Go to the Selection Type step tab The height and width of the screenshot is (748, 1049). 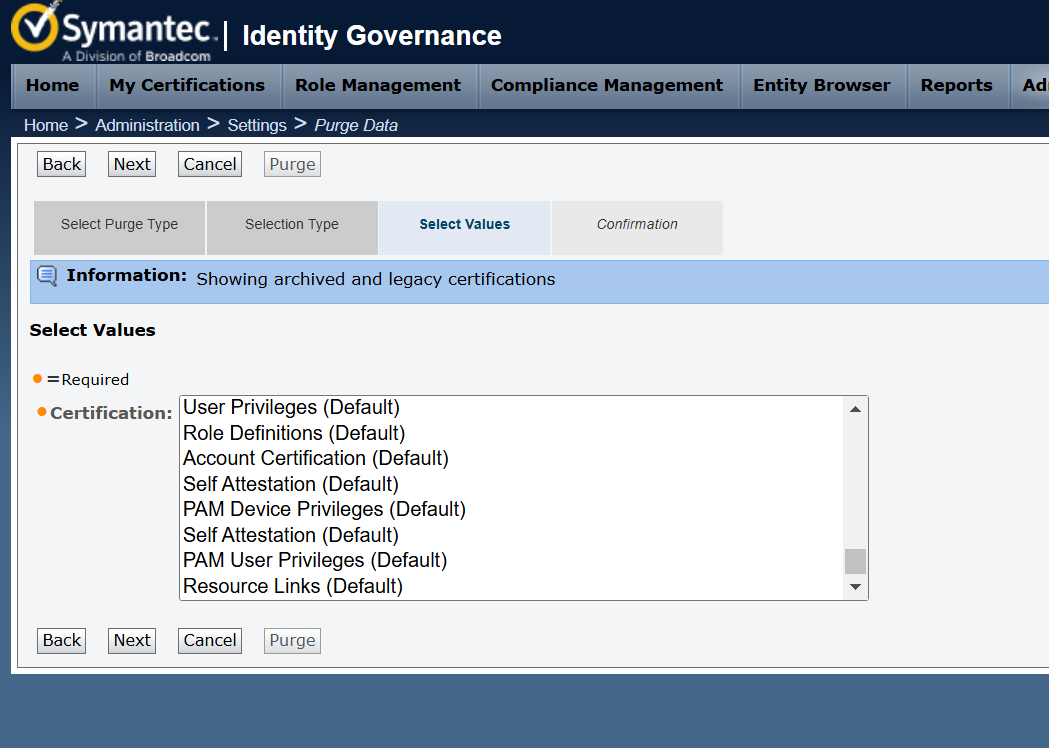292,225
